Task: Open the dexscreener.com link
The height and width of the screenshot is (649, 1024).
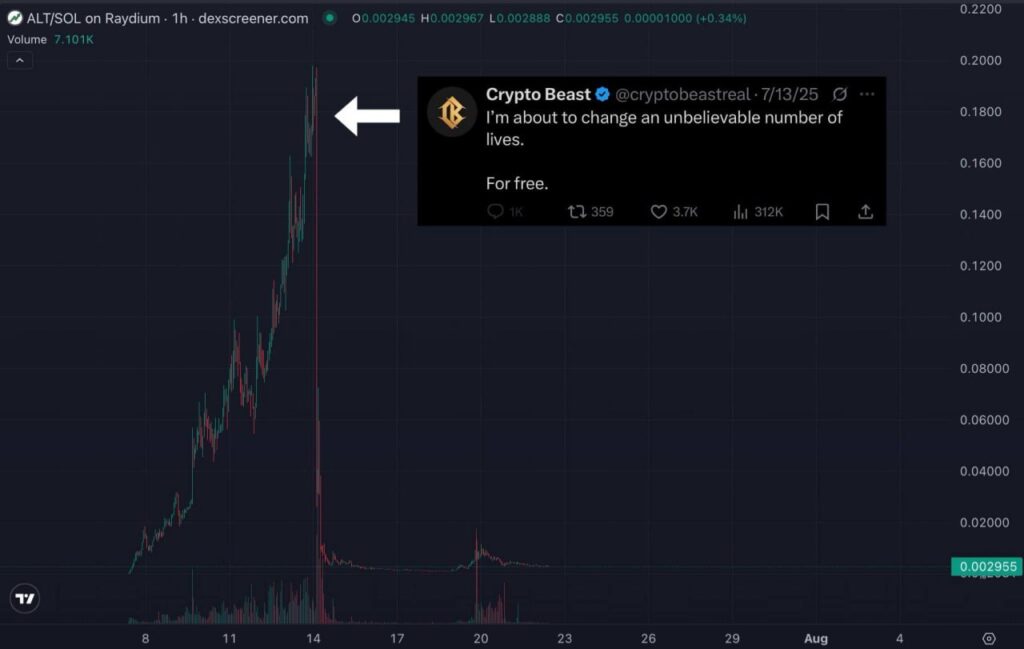Action: coord(253,17)
